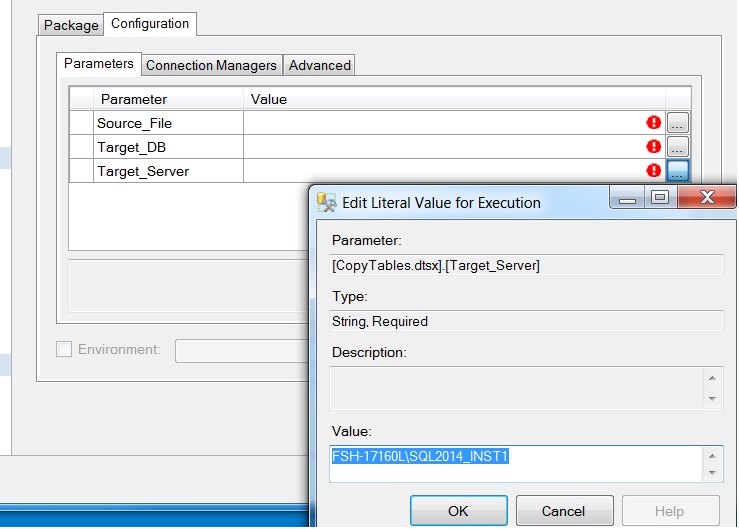Viewport: 739px width, 529px height.
Task: Click the dialog title bar icon
Action: [327, 202]
